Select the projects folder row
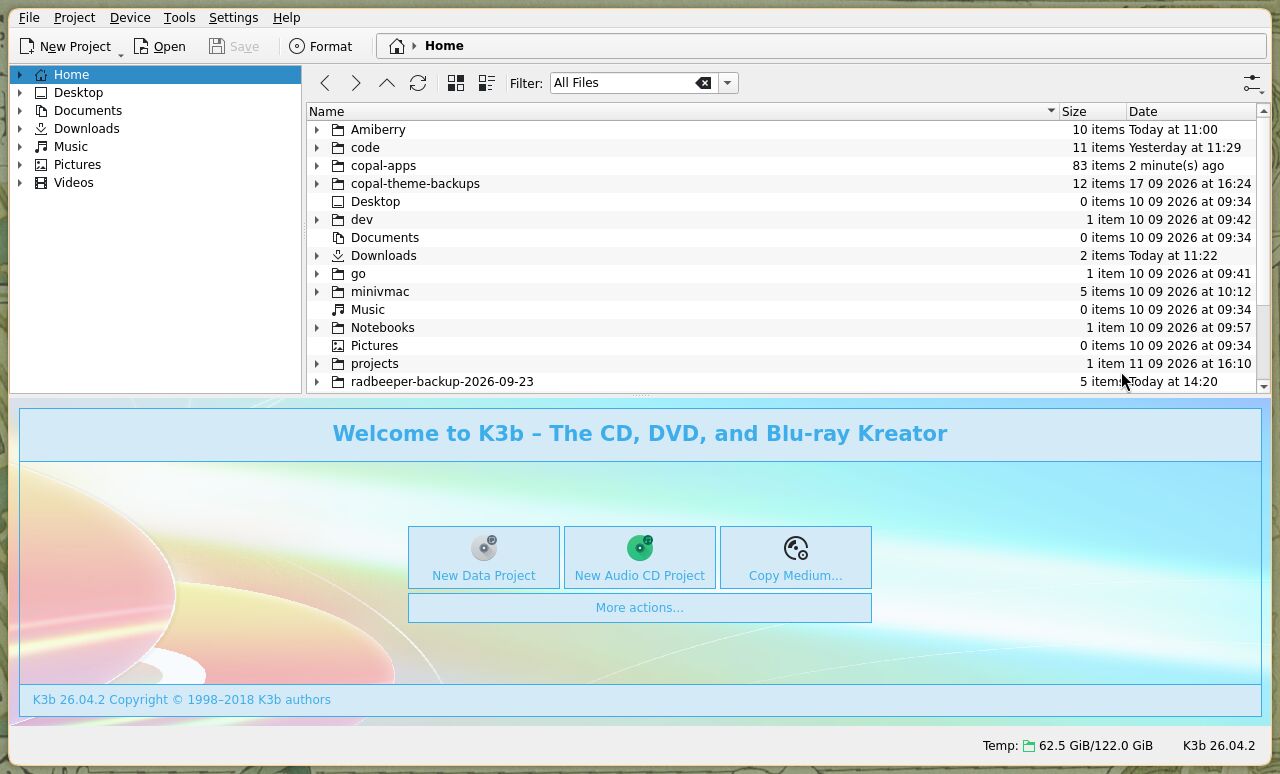Screen dimensions: 1280x774 point(781,364)
